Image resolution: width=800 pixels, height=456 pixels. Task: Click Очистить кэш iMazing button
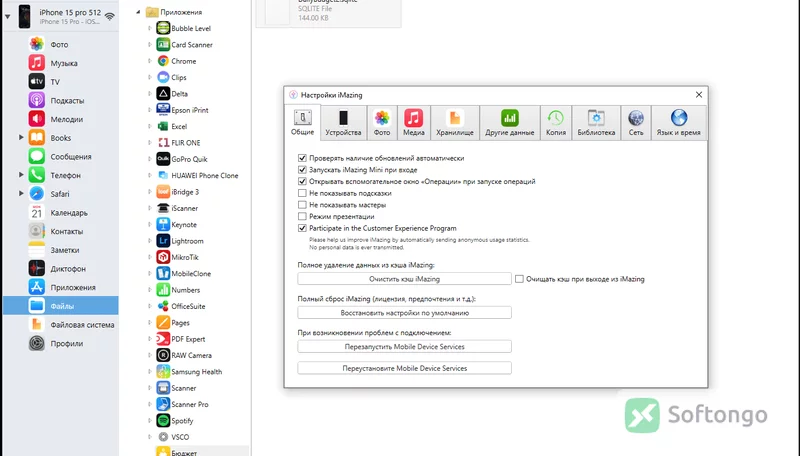pos(405,279)
